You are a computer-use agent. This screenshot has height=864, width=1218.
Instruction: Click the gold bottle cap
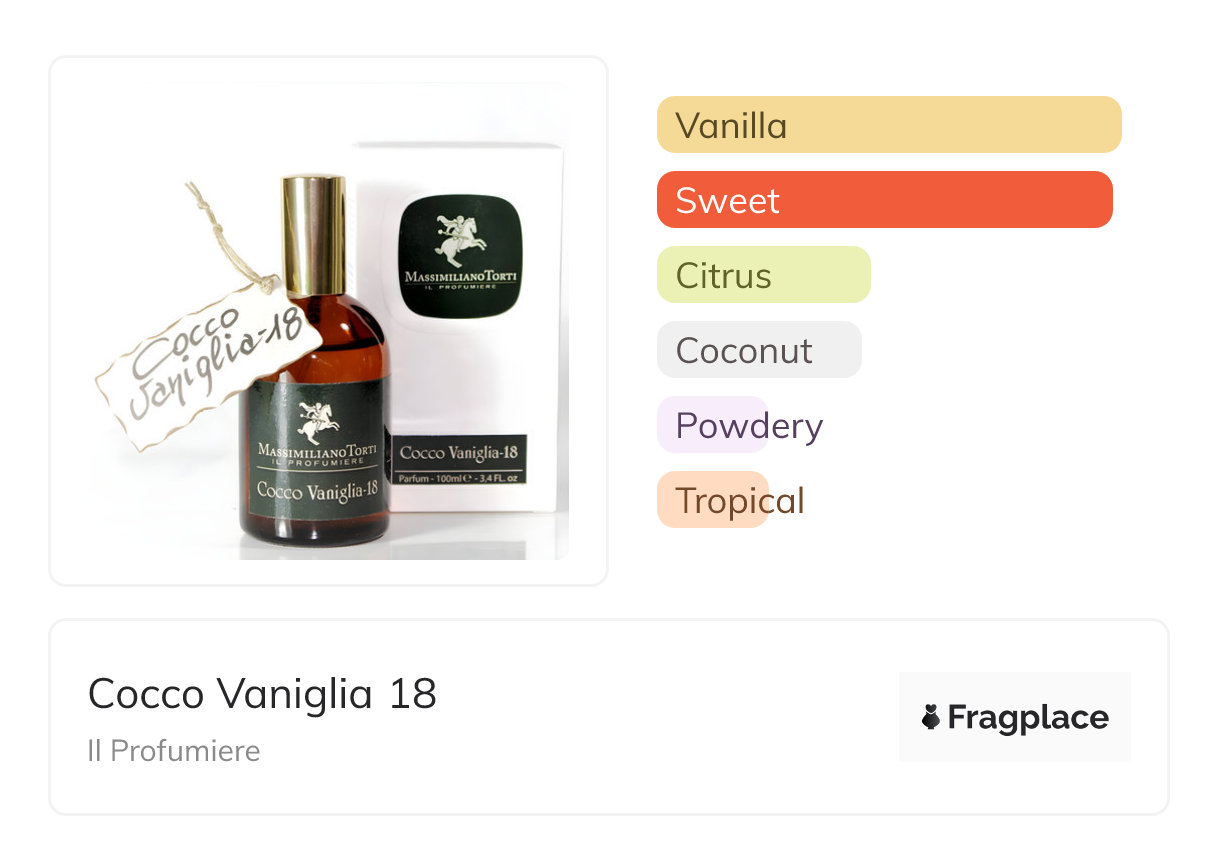pyautogui.click(x=313, y=236)
